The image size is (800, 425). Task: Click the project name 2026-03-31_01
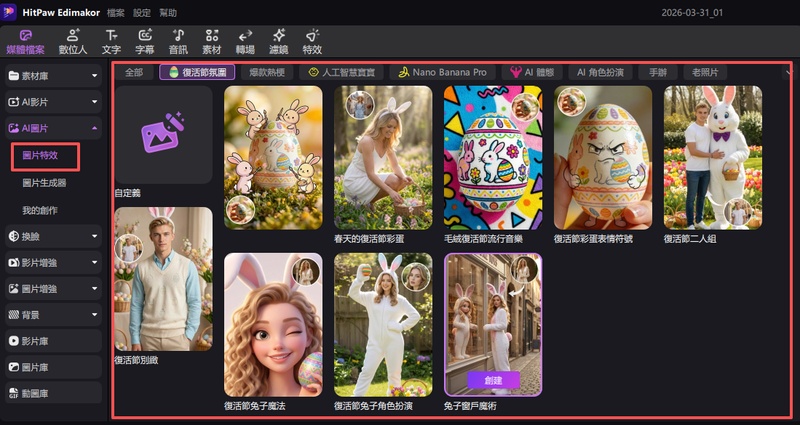(692, 13)
